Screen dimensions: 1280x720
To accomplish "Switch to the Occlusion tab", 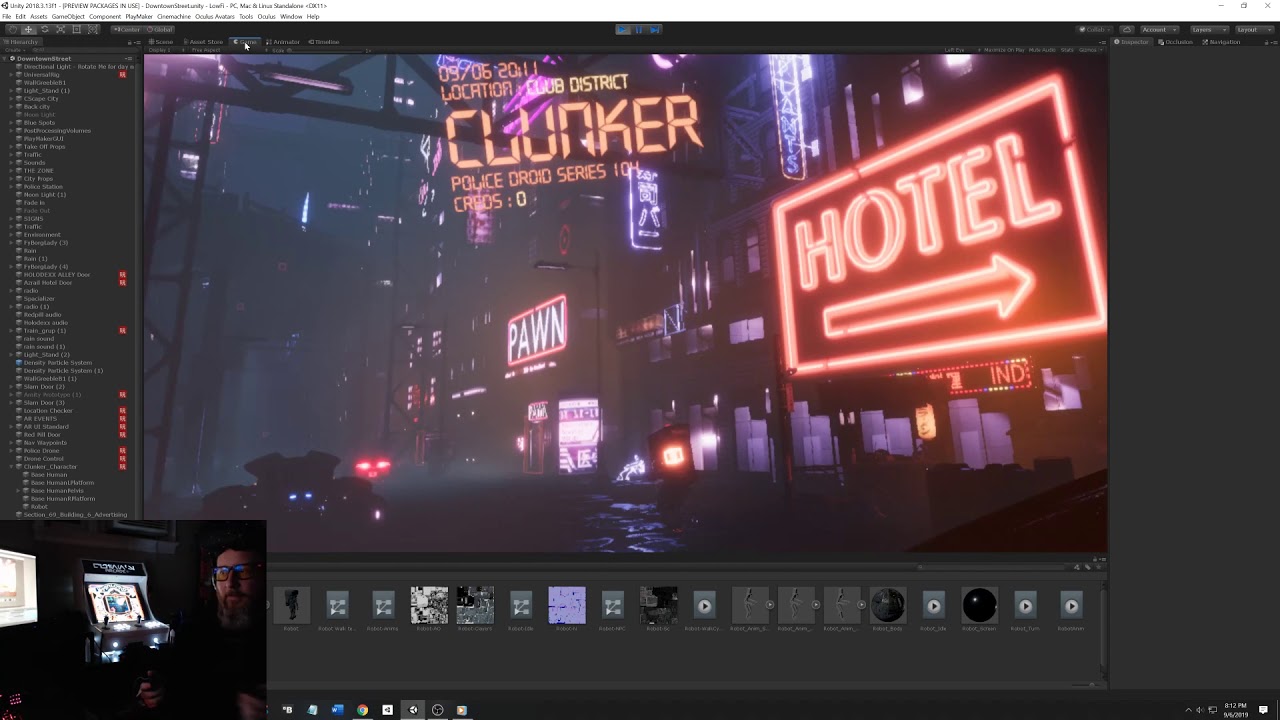I will (1176, 42).
